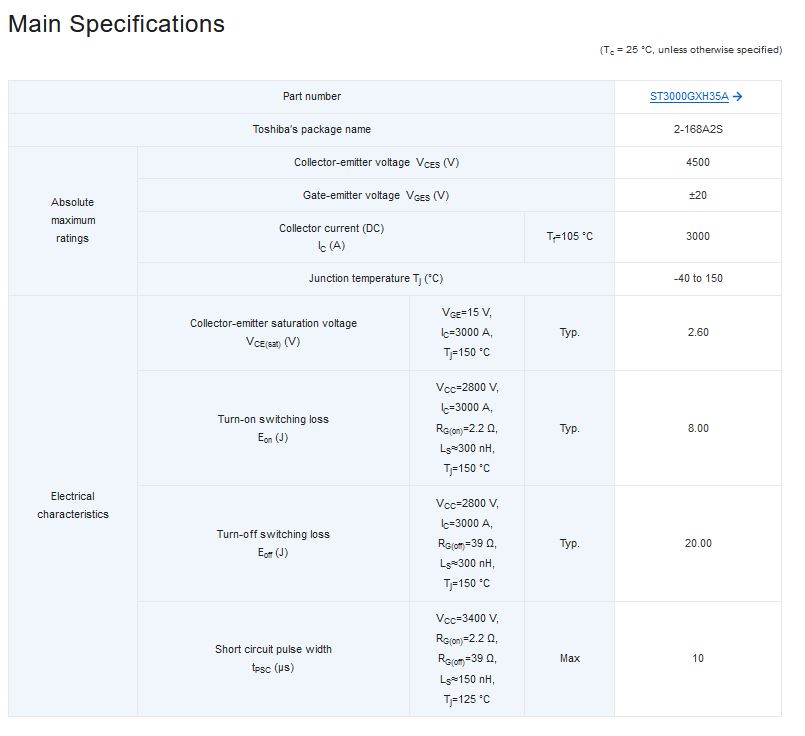Click the Turn-on switching loss Eon label
Screen dimensions: 805x736
pyautogui.click(x=273, y=428)
